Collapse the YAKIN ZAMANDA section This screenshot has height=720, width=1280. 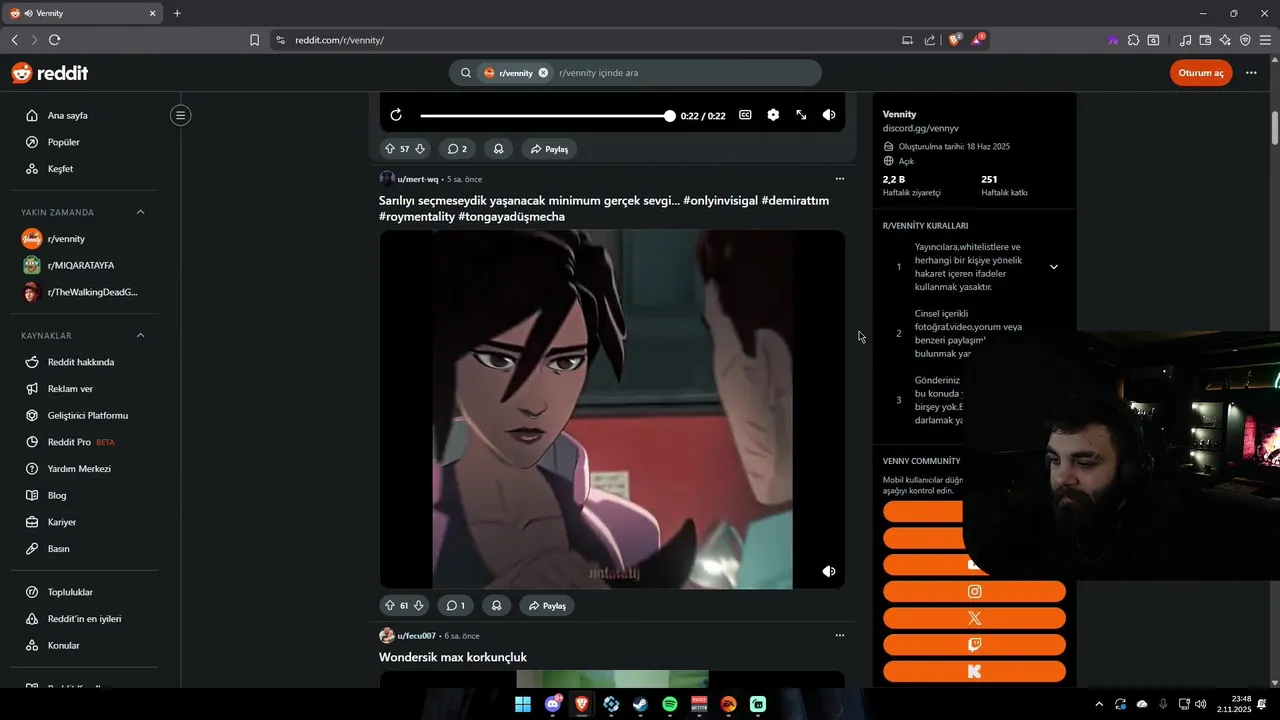click(140, 212)
